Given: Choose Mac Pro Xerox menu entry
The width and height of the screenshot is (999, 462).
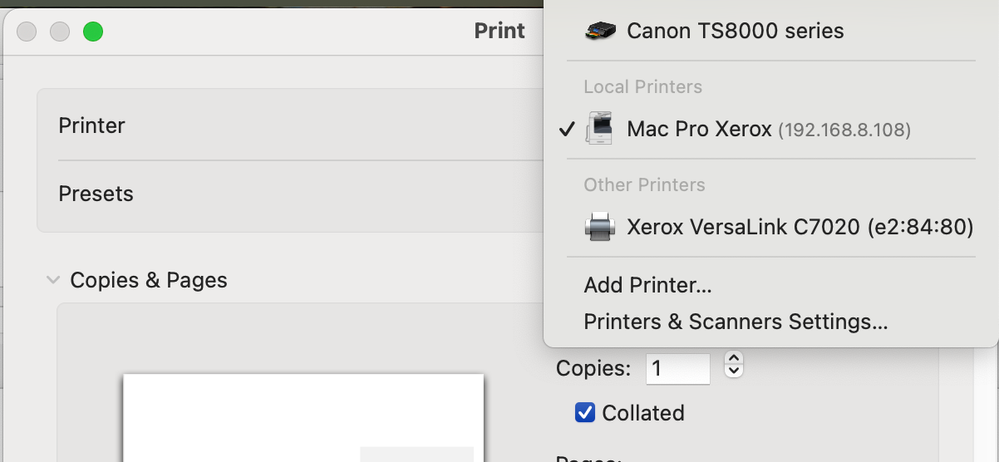Looking at the screenshot, I should [x=700, y=129].
